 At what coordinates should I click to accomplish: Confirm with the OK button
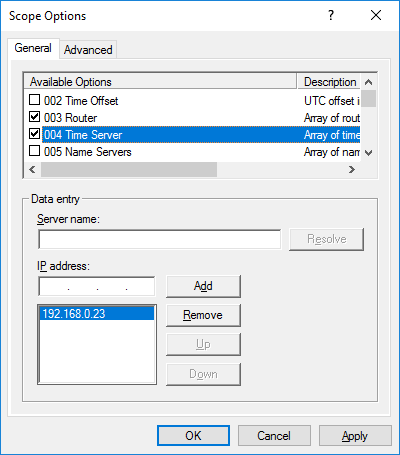pyautogui.click(x=193, y=436)
